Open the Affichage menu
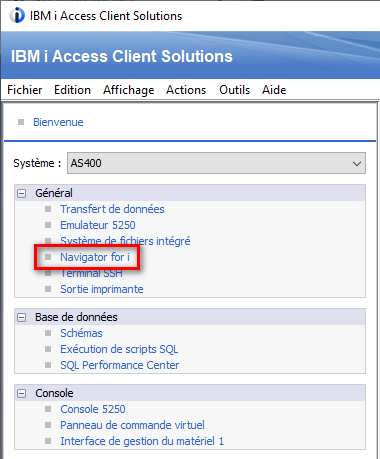The width and height of the screenshot is (380, 459). coord(128,90)
